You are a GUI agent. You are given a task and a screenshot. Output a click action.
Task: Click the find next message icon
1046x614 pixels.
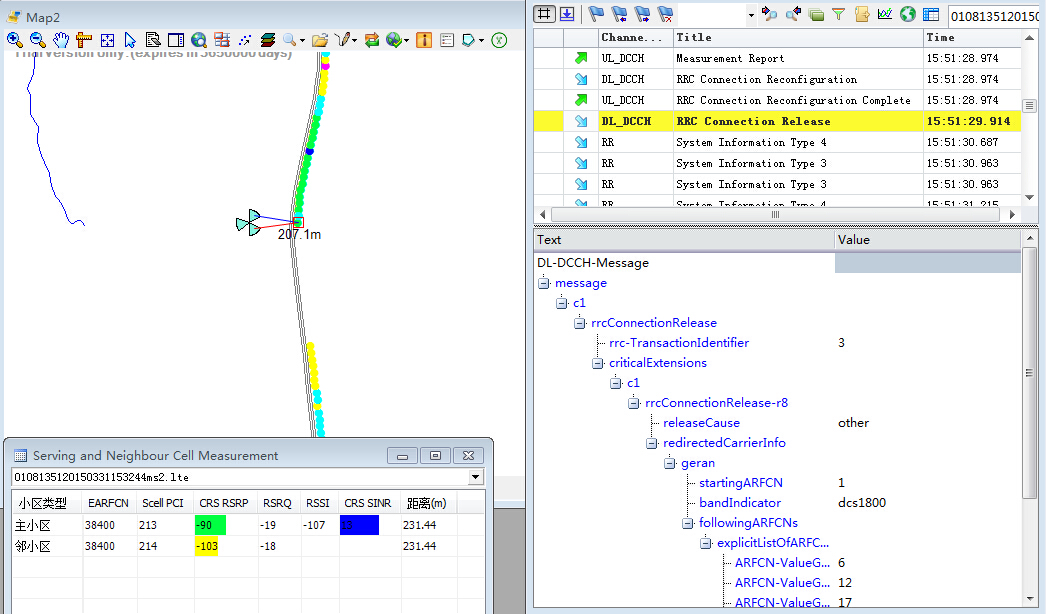coord(793,14)
